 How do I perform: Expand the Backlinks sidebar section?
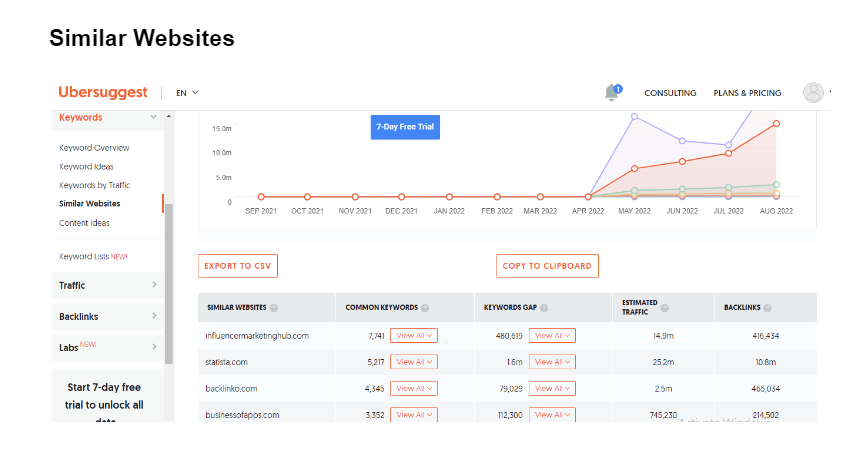(x=154, y=316)
